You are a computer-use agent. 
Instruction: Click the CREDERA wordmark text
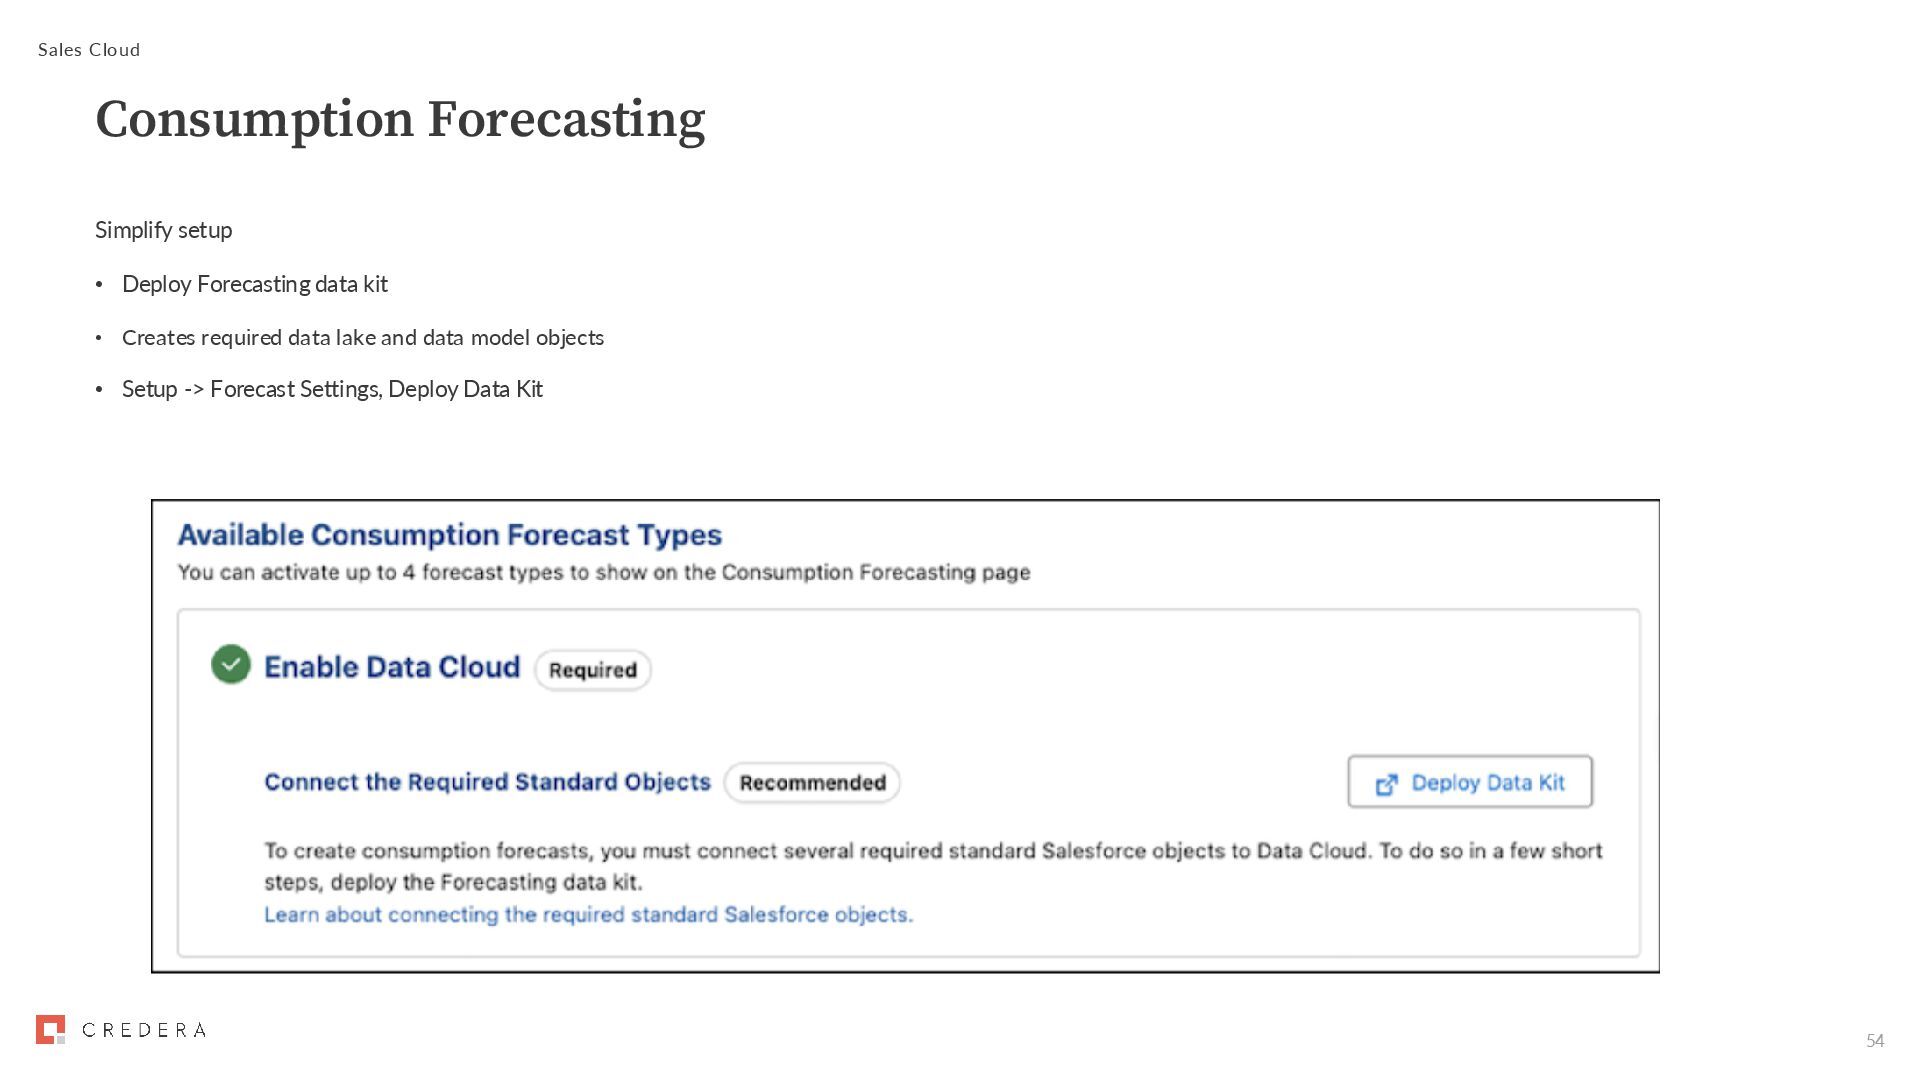[x=144, y=1030]
